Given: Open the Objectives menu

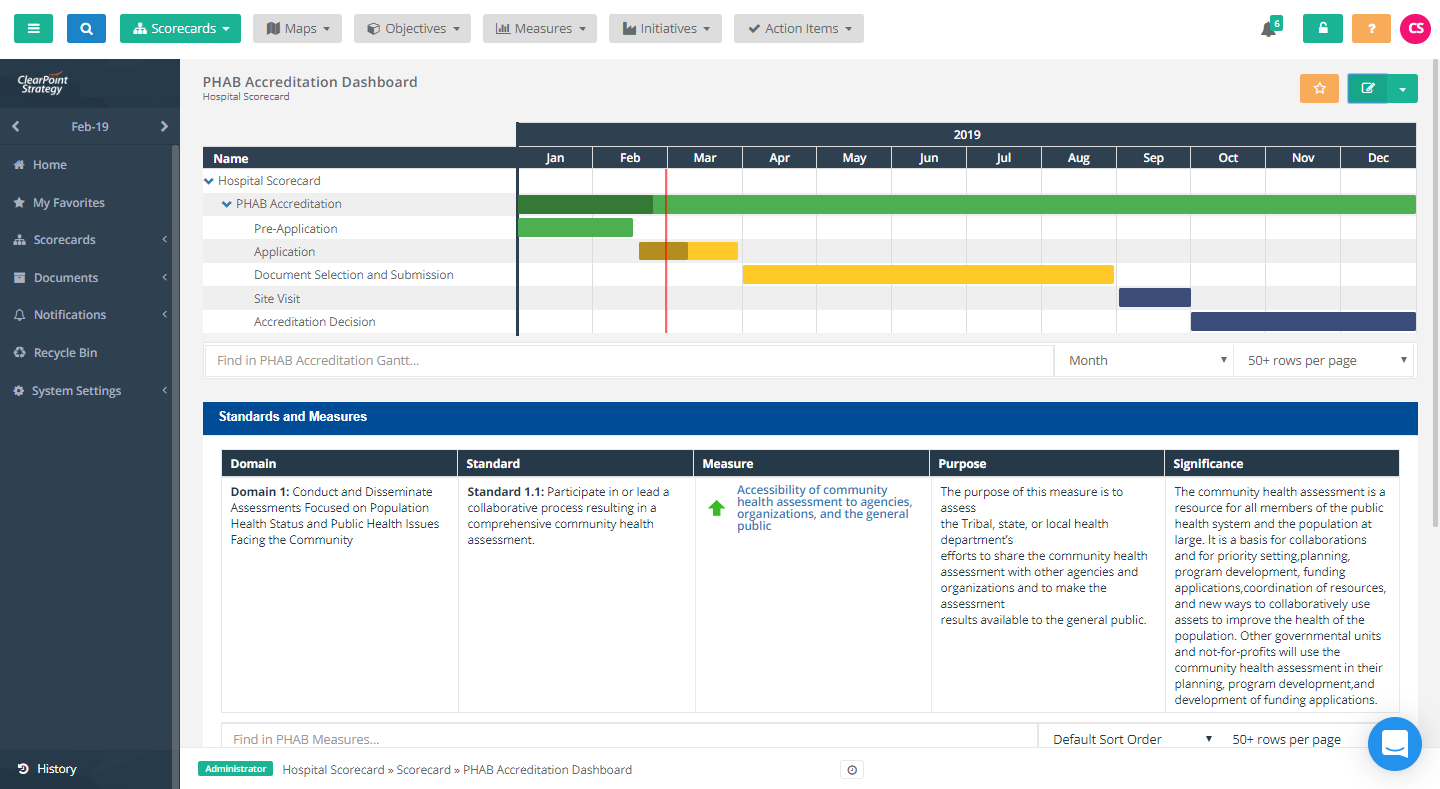Looking at the screenshot, I should coord(411,28).
